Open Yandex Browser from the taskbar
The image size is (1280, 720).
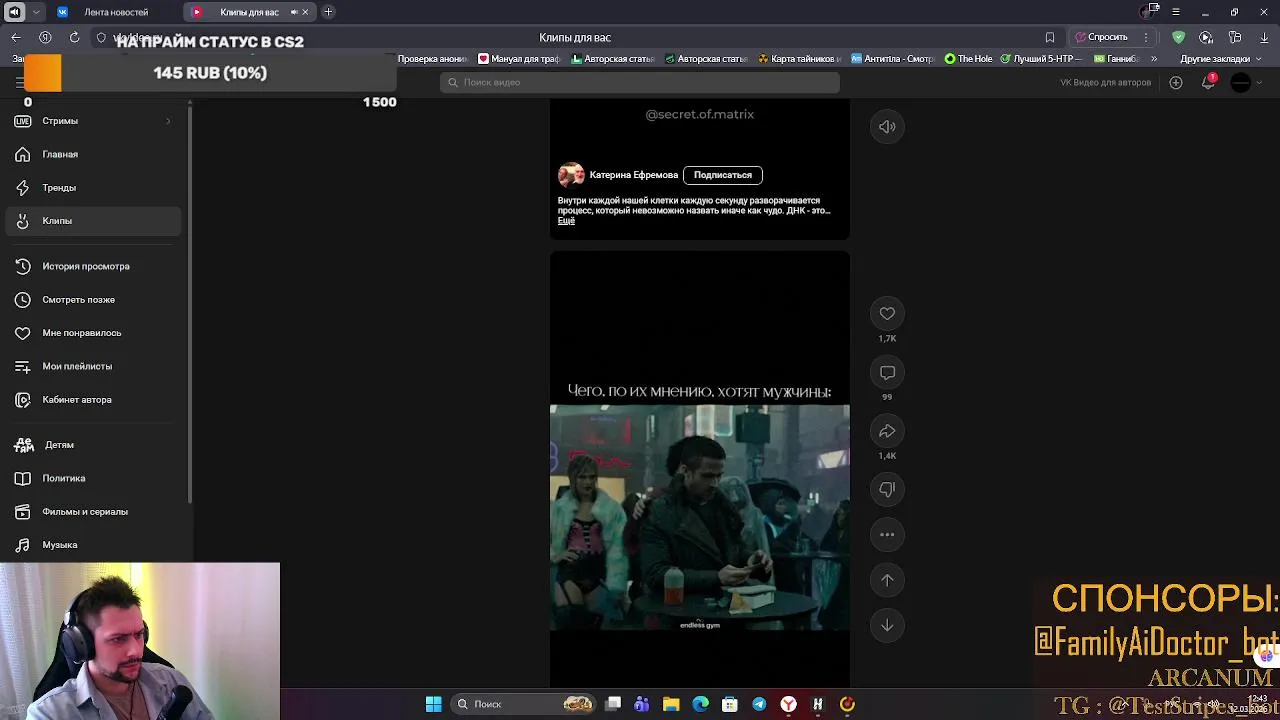tap(788, 704)
